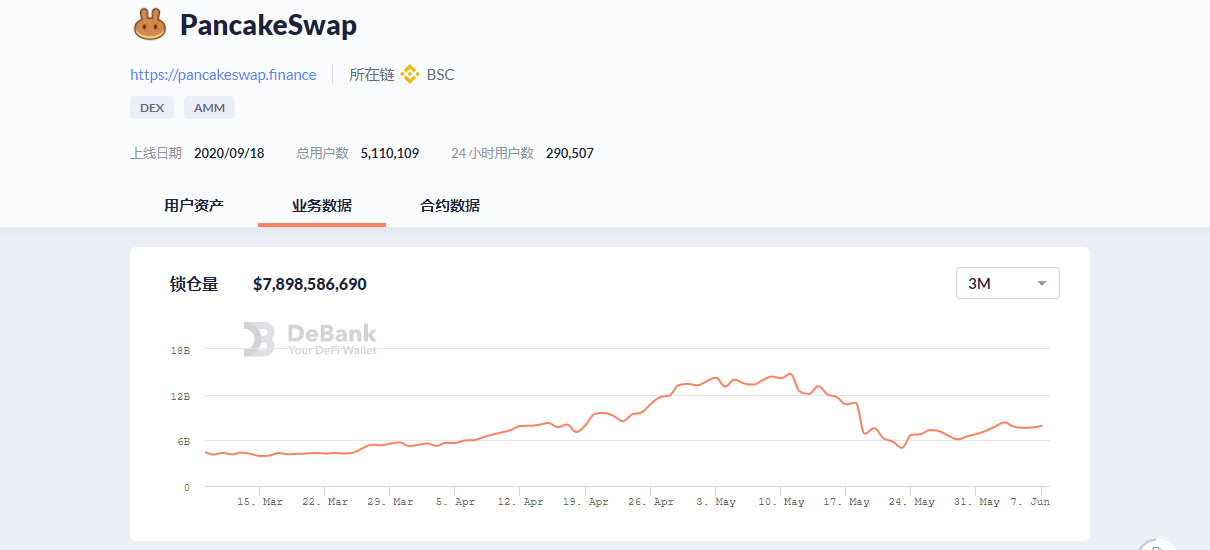Click the 12B y-axis label
The image size is (1210, 550).
pos(180,397)
